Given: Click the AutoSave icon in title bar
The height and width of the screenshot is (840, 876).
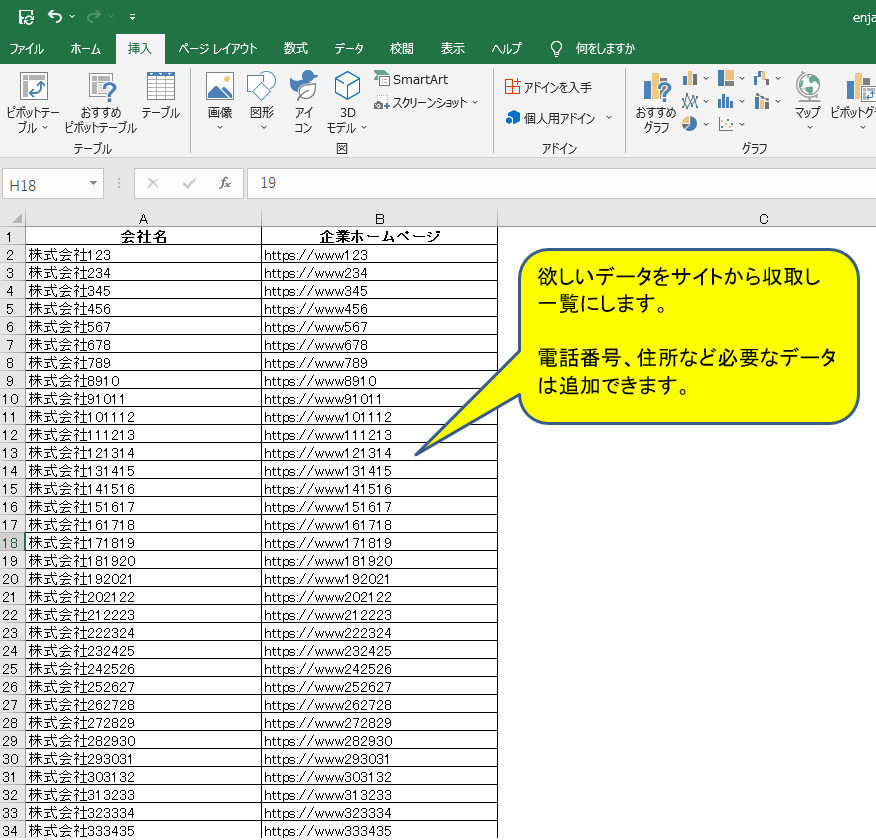Looking at the screenshot, I should pos(26,17).
